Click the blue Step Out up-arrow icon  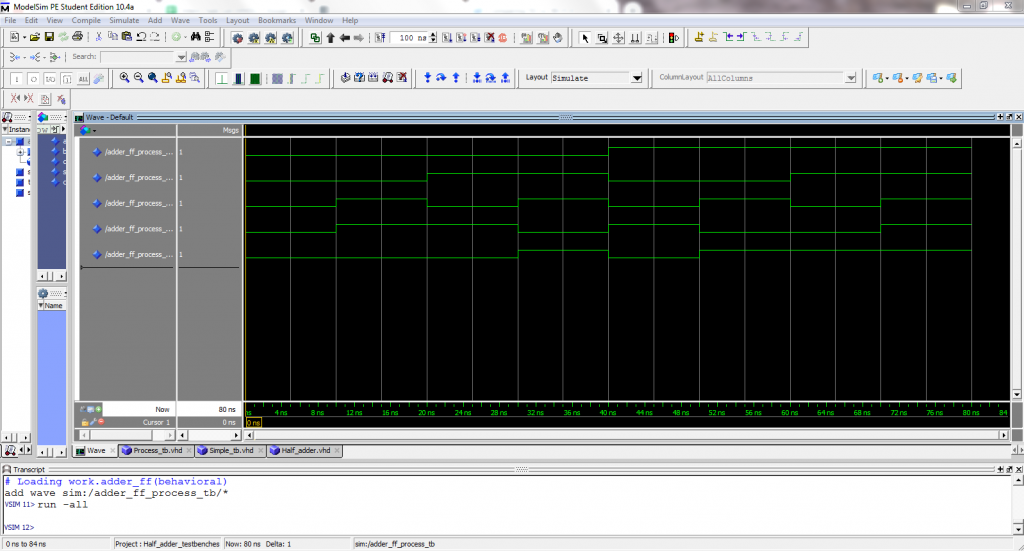456,78
